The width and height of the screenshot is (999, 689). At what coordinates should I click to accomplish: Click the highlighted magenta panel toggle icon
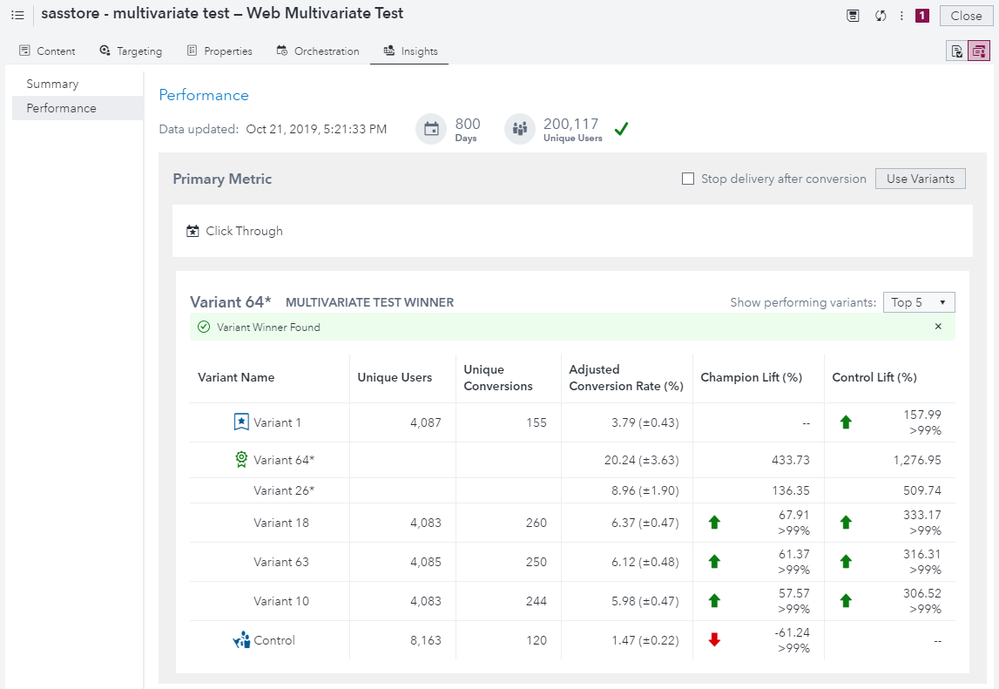coord(978,52)
